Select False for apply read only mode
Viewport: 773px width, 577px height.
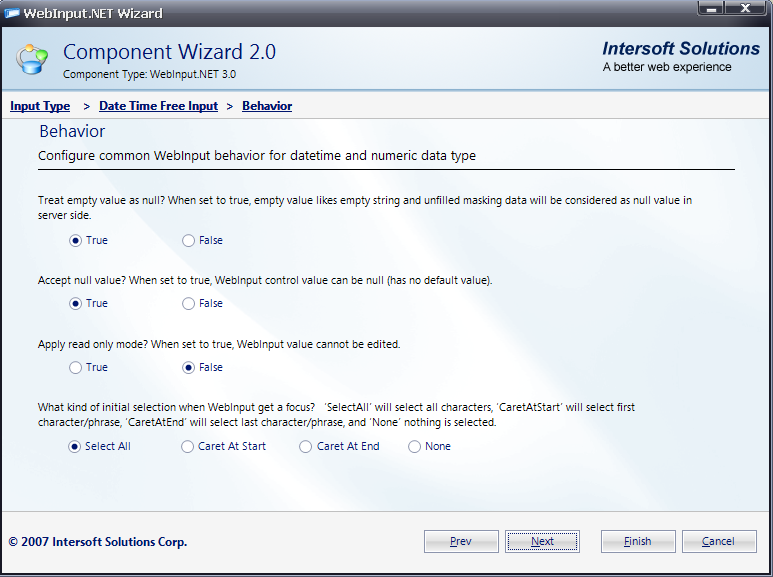click(189, 367)
